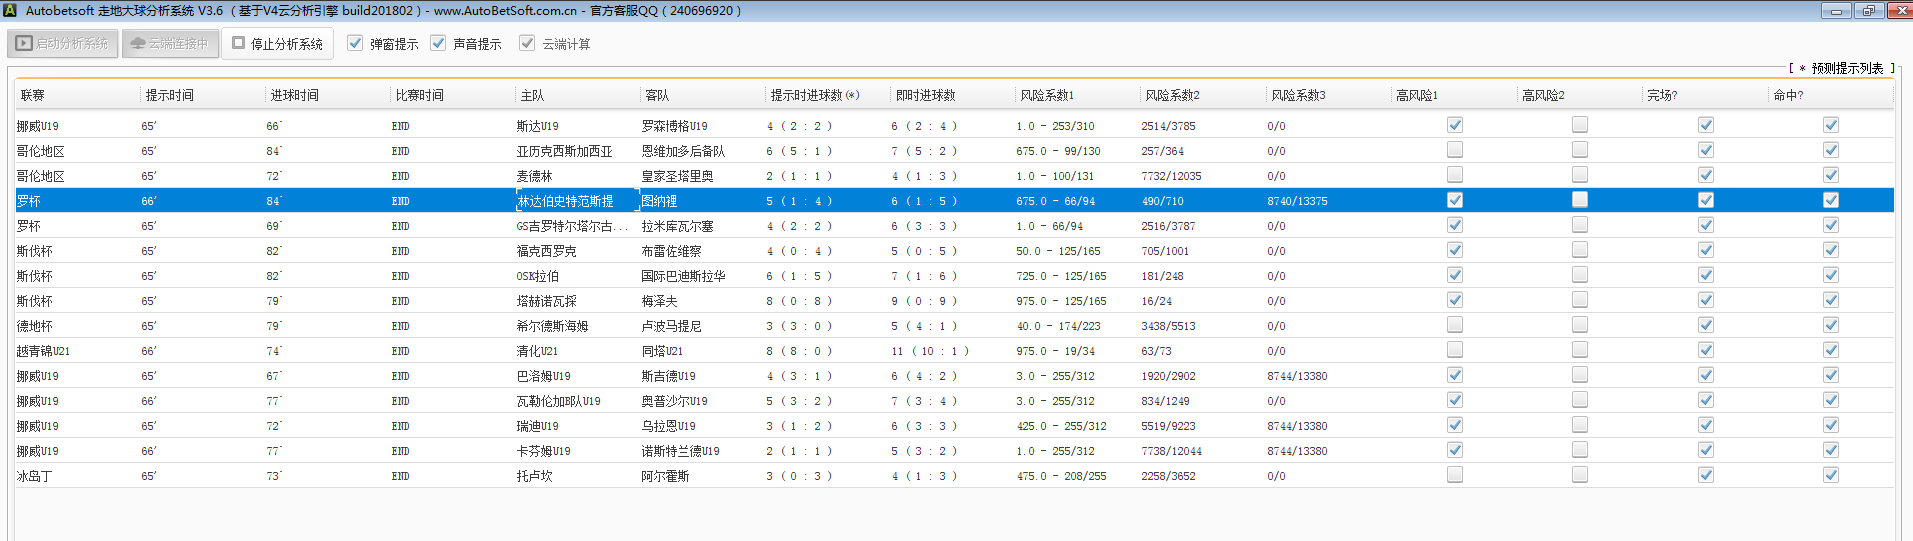This screenshot has width=1913, height=541.
Task: Check 高风险2 box for 林达伯史特范斯提 row
Action: pos(1580,200)
